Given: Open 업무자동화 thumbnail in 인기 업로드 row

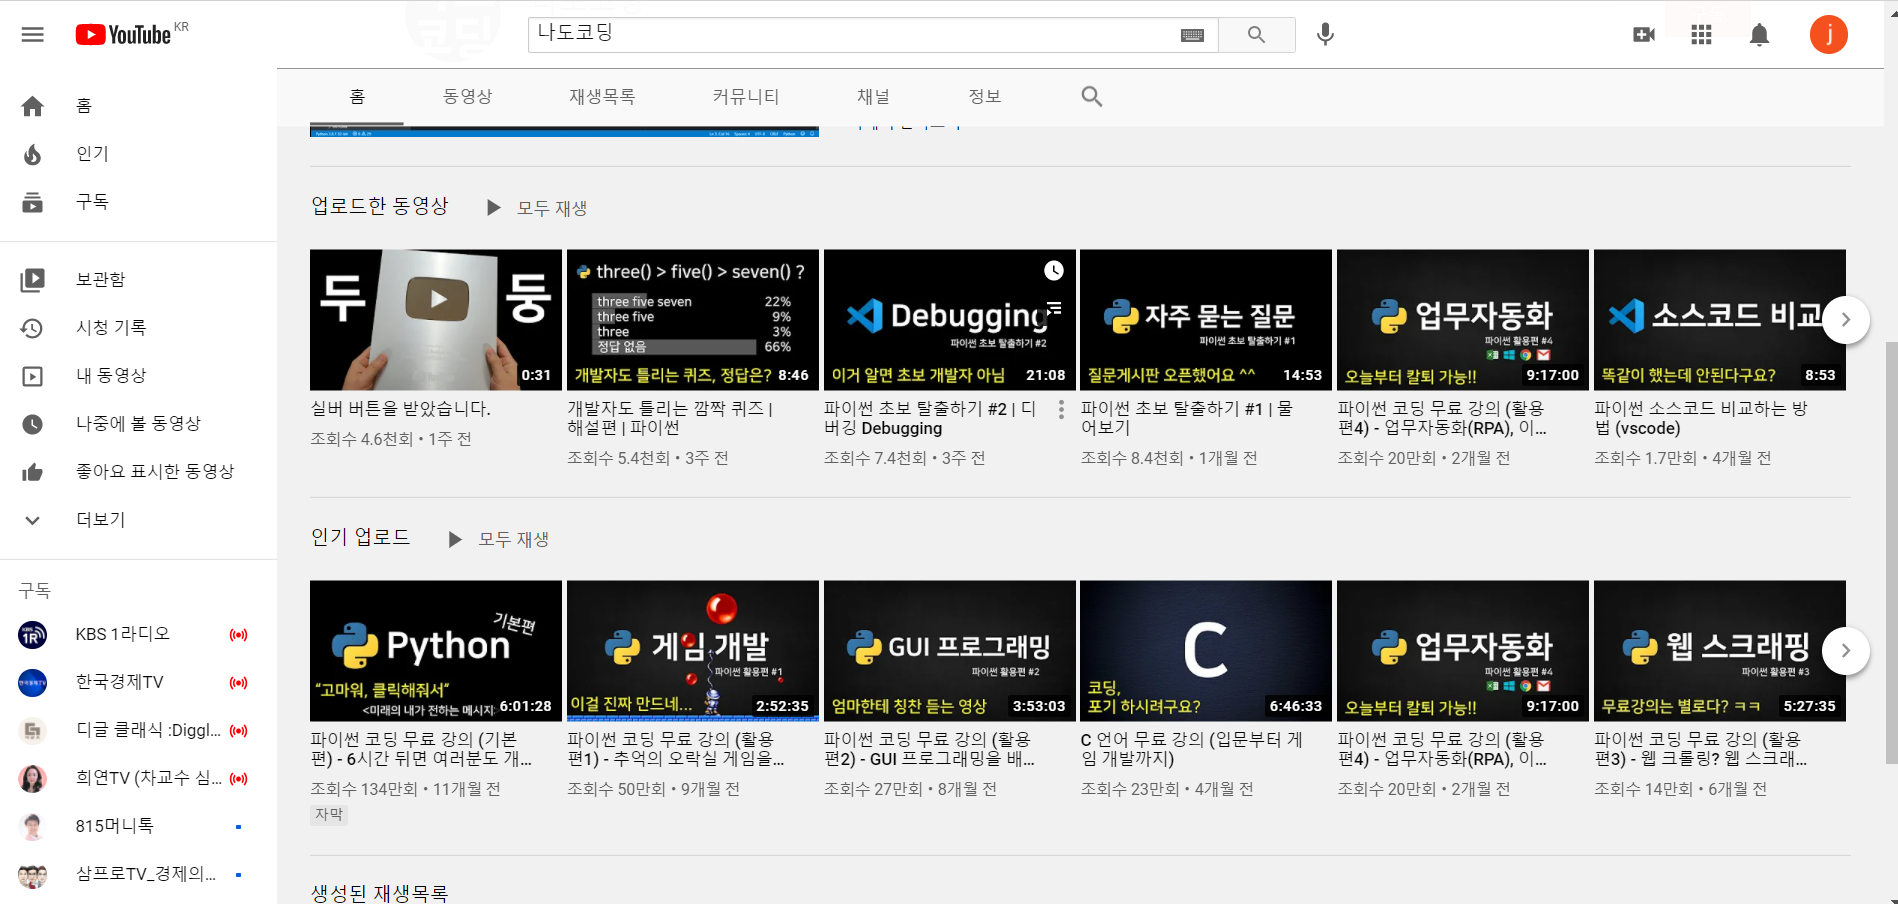Looking at the screenshot, I should 1463,651.
